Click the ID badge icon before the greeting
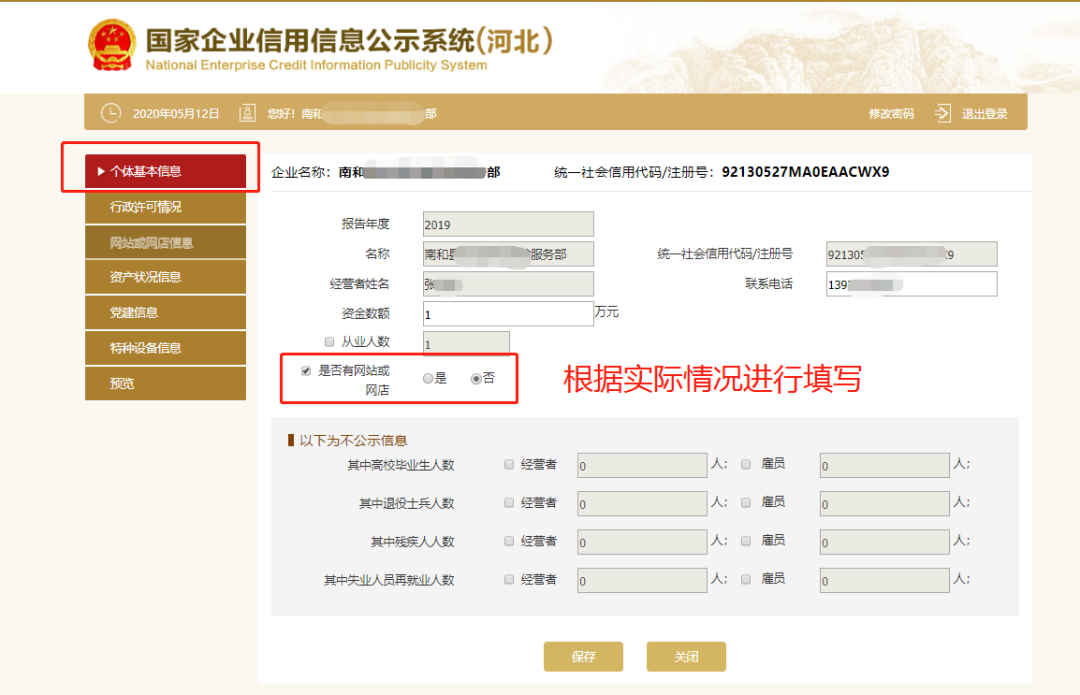The width and height of the screenshot is (1080, 695). pyautogui.click(x=246, y=113)
